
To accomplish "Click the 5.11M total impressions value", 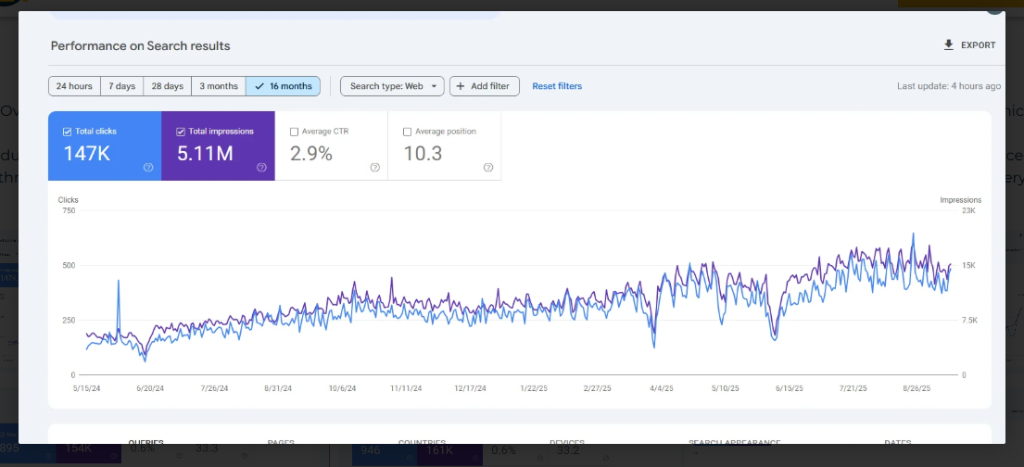I will 205,153.
